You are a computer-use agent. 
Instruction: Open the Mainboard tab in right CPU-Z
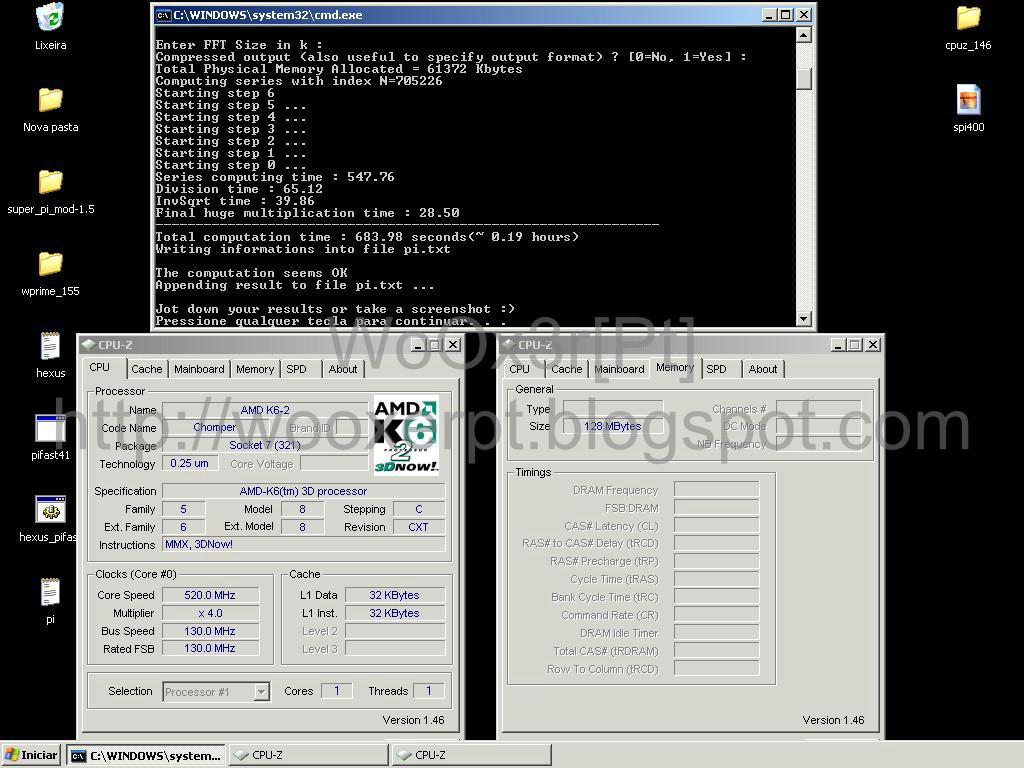click(x=619, y=369)
